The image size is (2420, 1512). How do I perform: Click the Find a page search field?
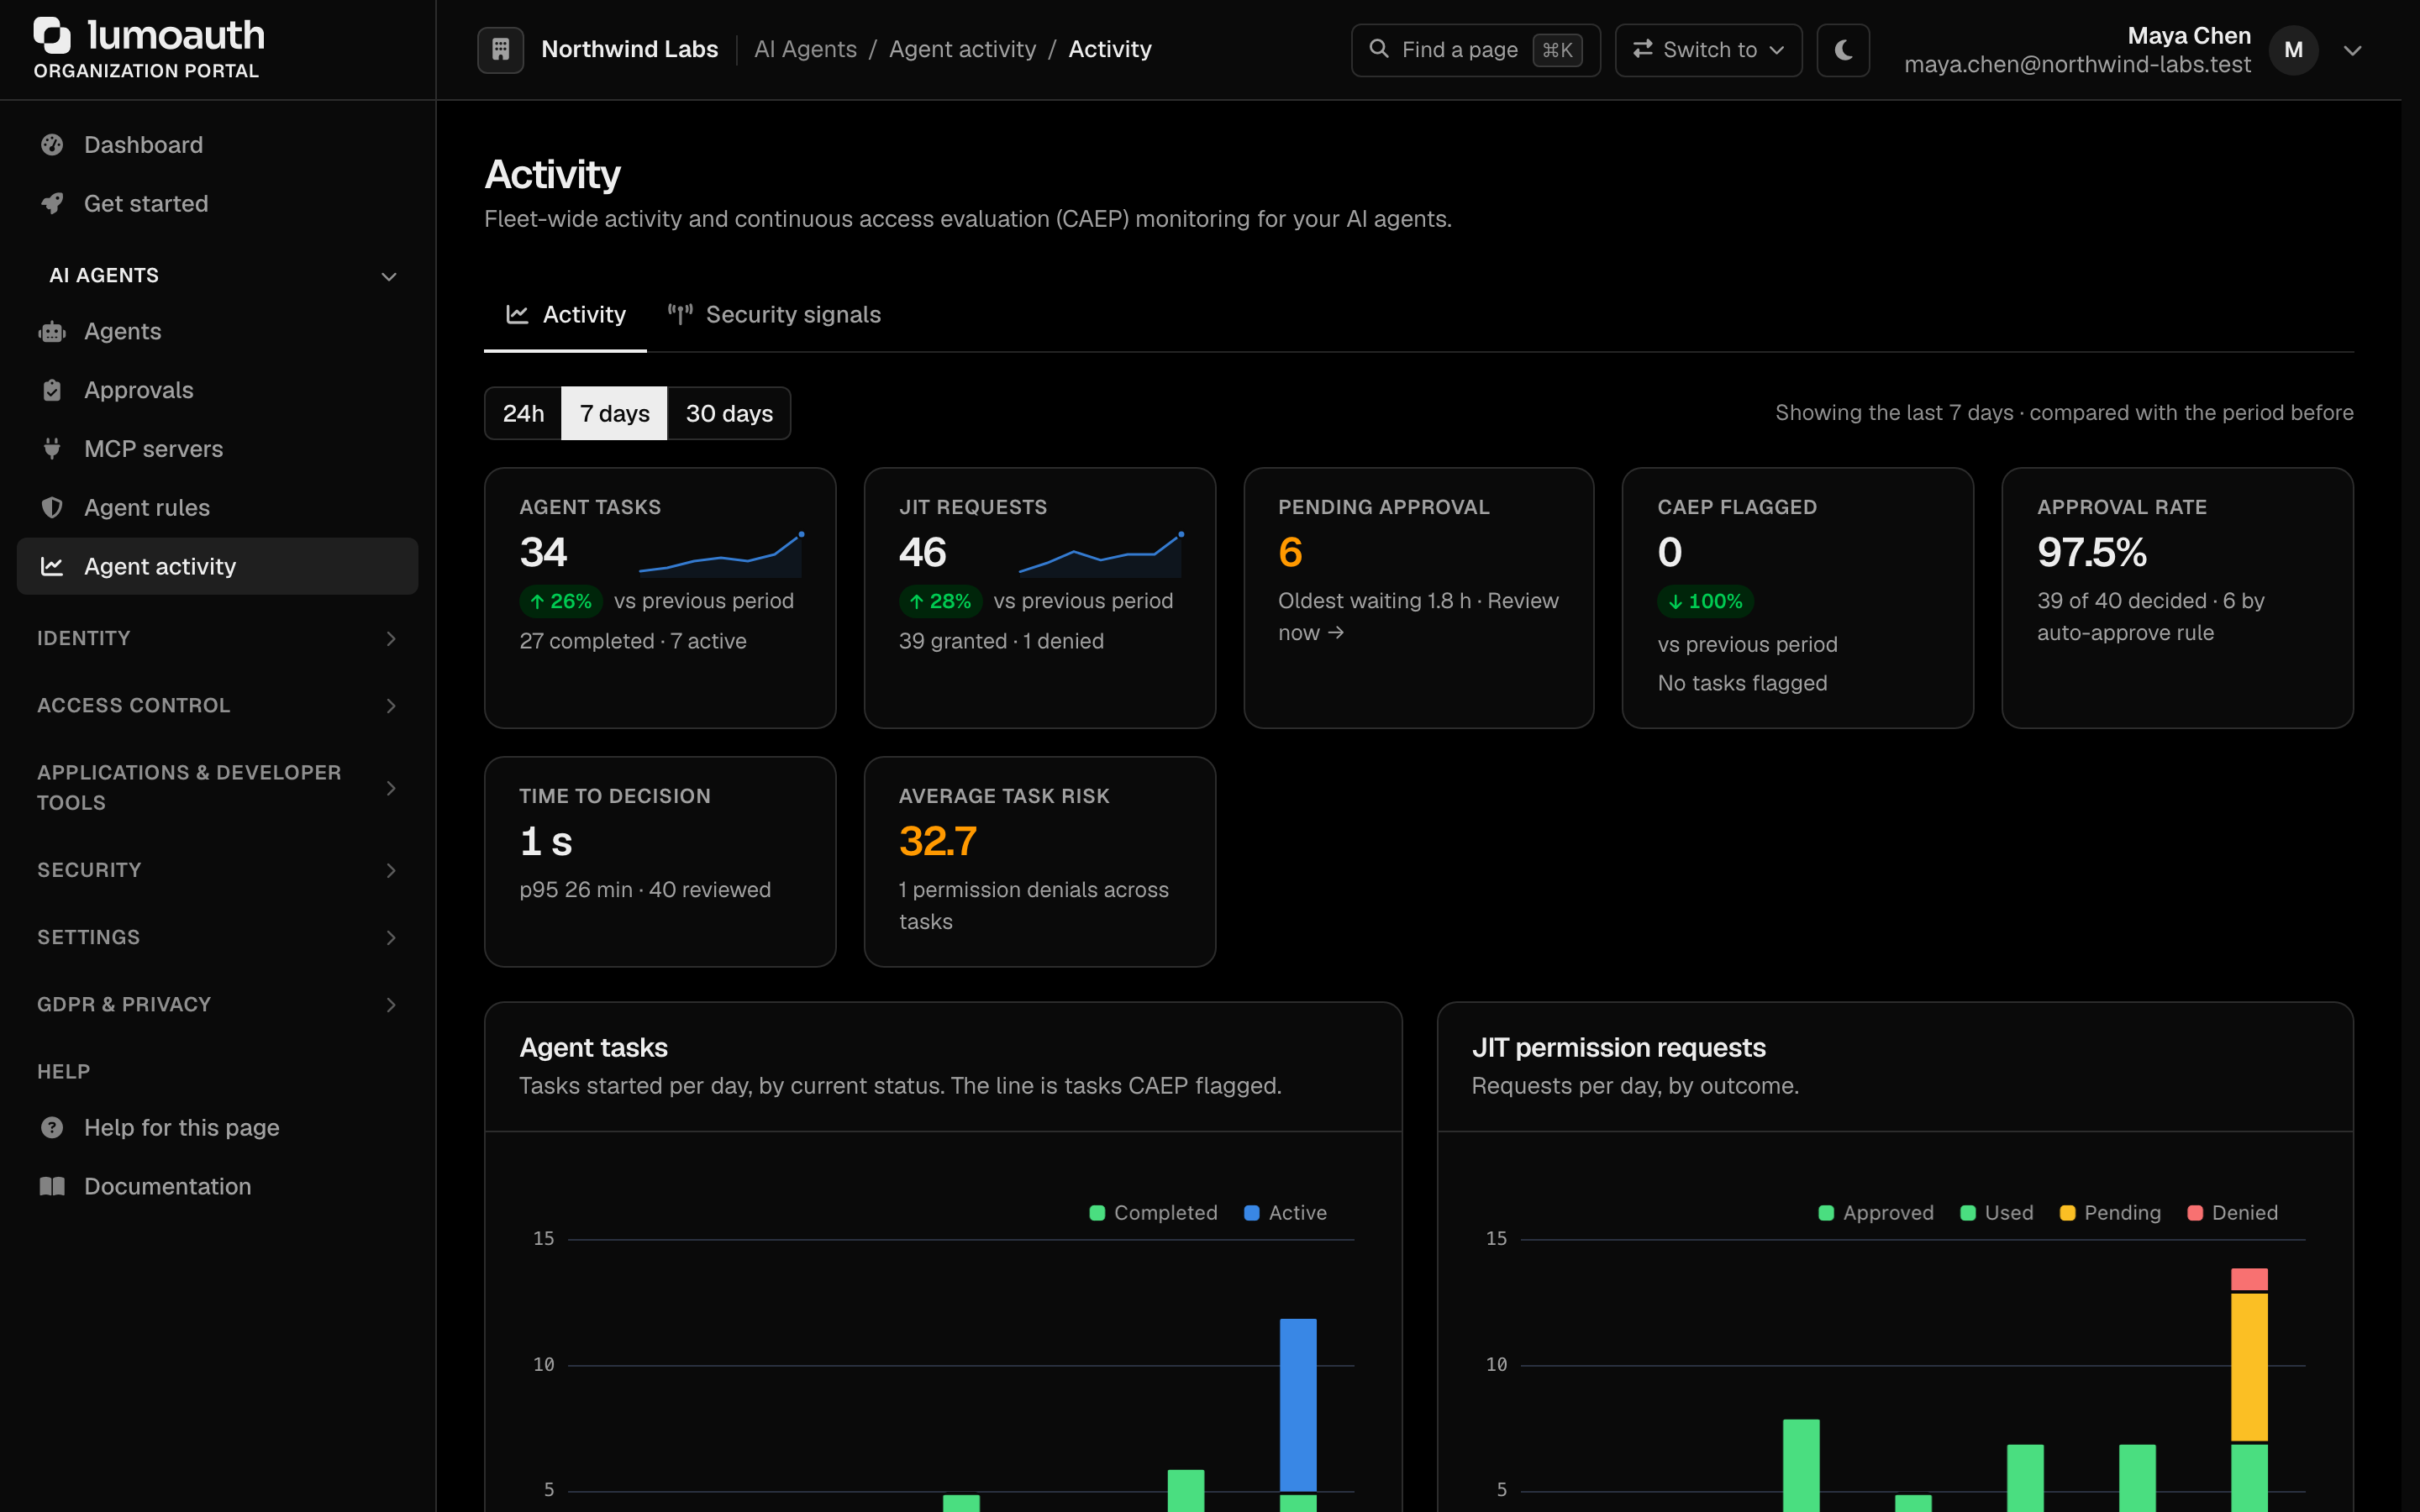click(x=1475, y=50)
